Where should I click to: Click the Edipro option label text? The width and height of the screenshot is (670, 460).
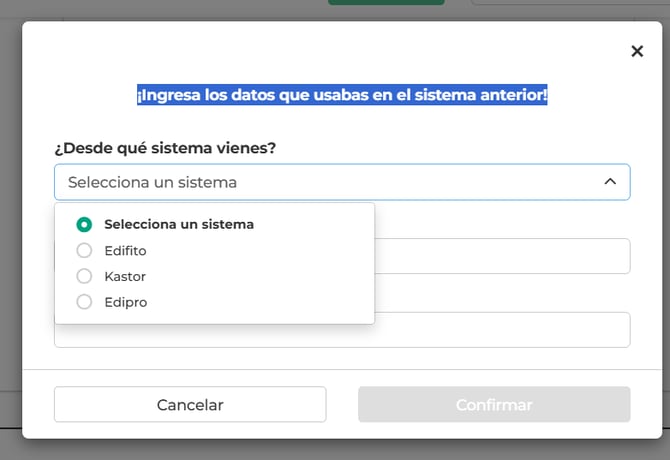tap(126, 302)
